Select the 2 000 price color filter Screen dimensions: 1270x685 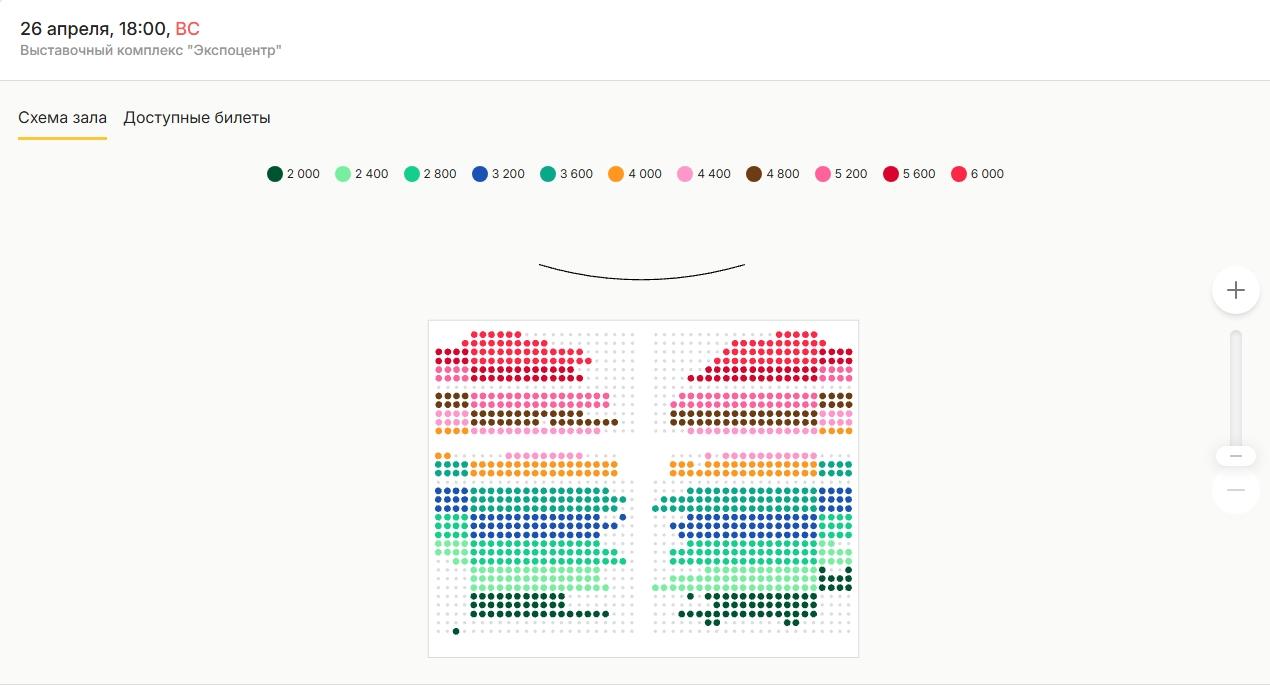[275, 174]
